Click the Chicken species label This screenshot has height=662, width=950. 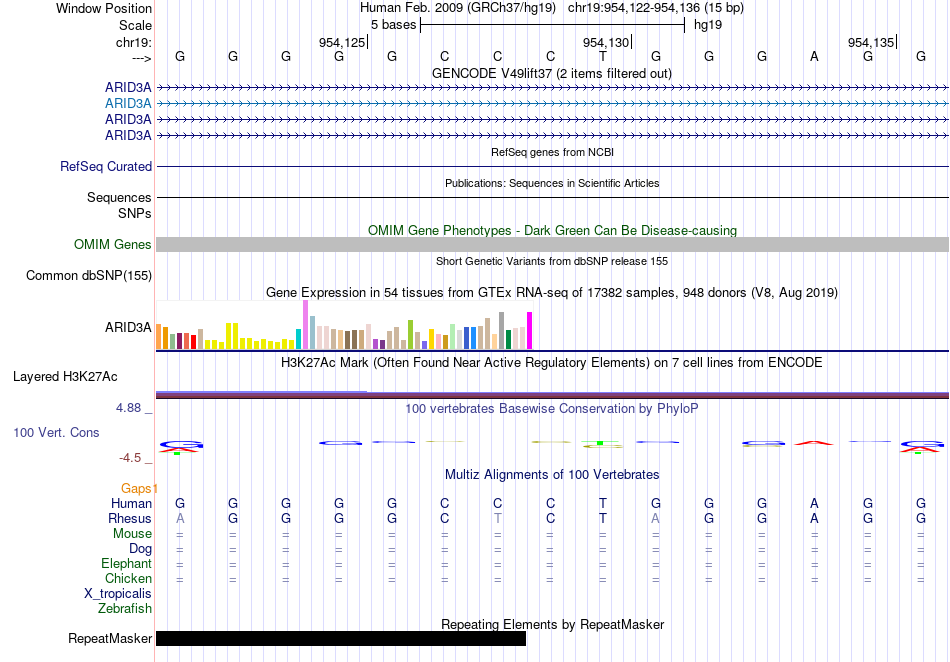(128, 578)
